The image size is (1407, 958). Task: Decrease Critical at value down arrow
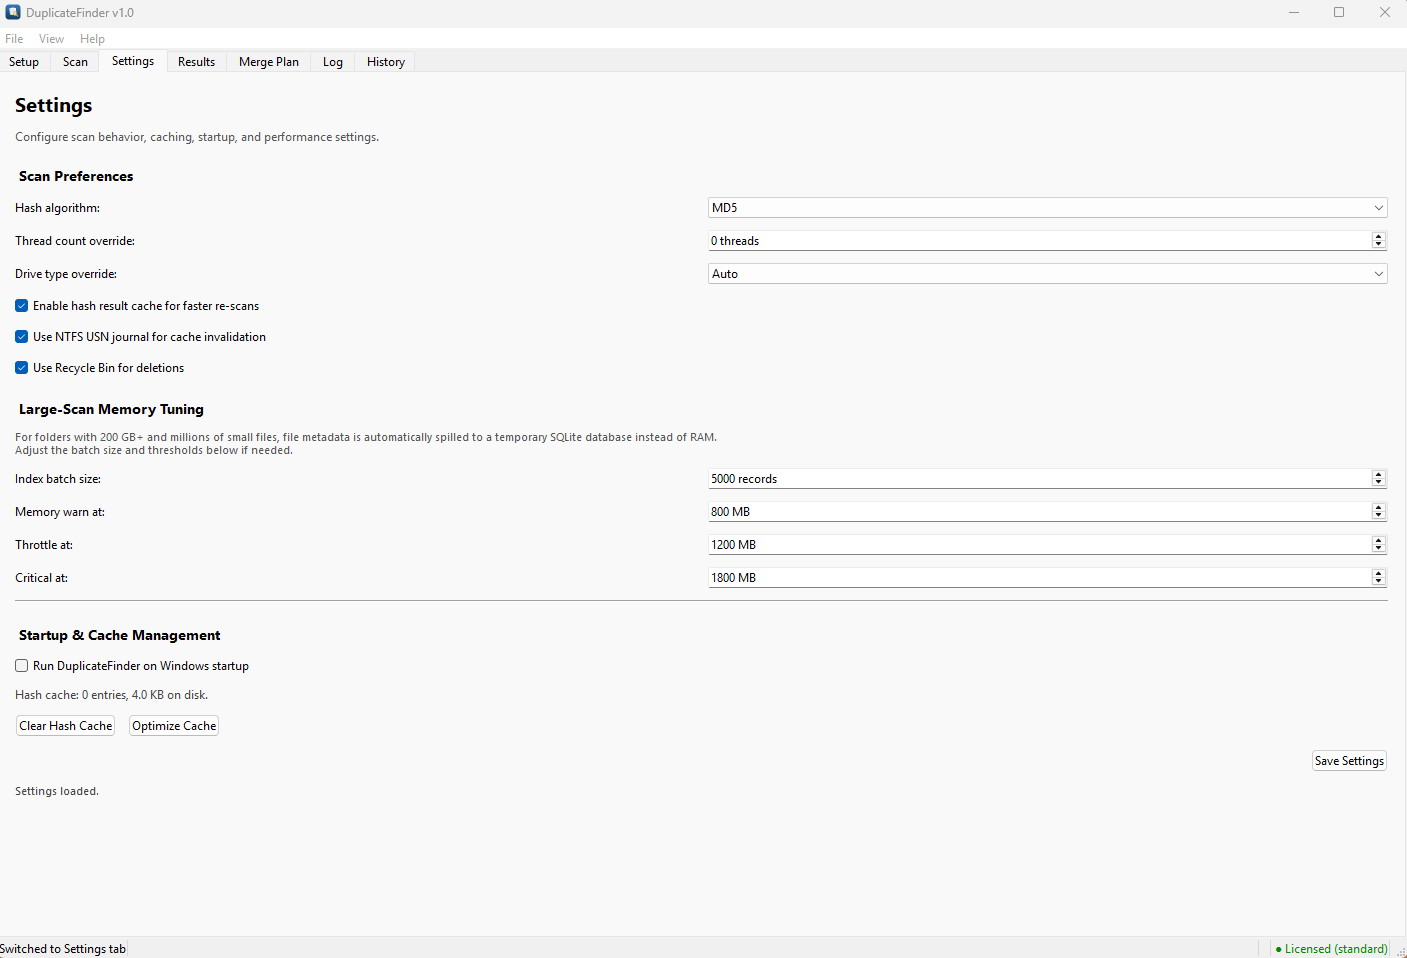[x=1379, y=582]
